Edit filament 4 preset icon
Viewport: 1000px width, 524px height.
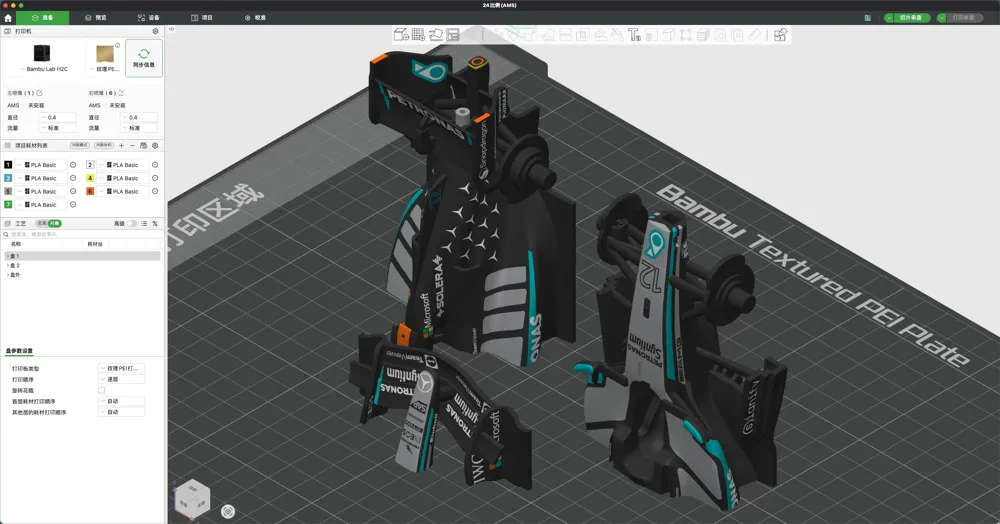[155, 178]
